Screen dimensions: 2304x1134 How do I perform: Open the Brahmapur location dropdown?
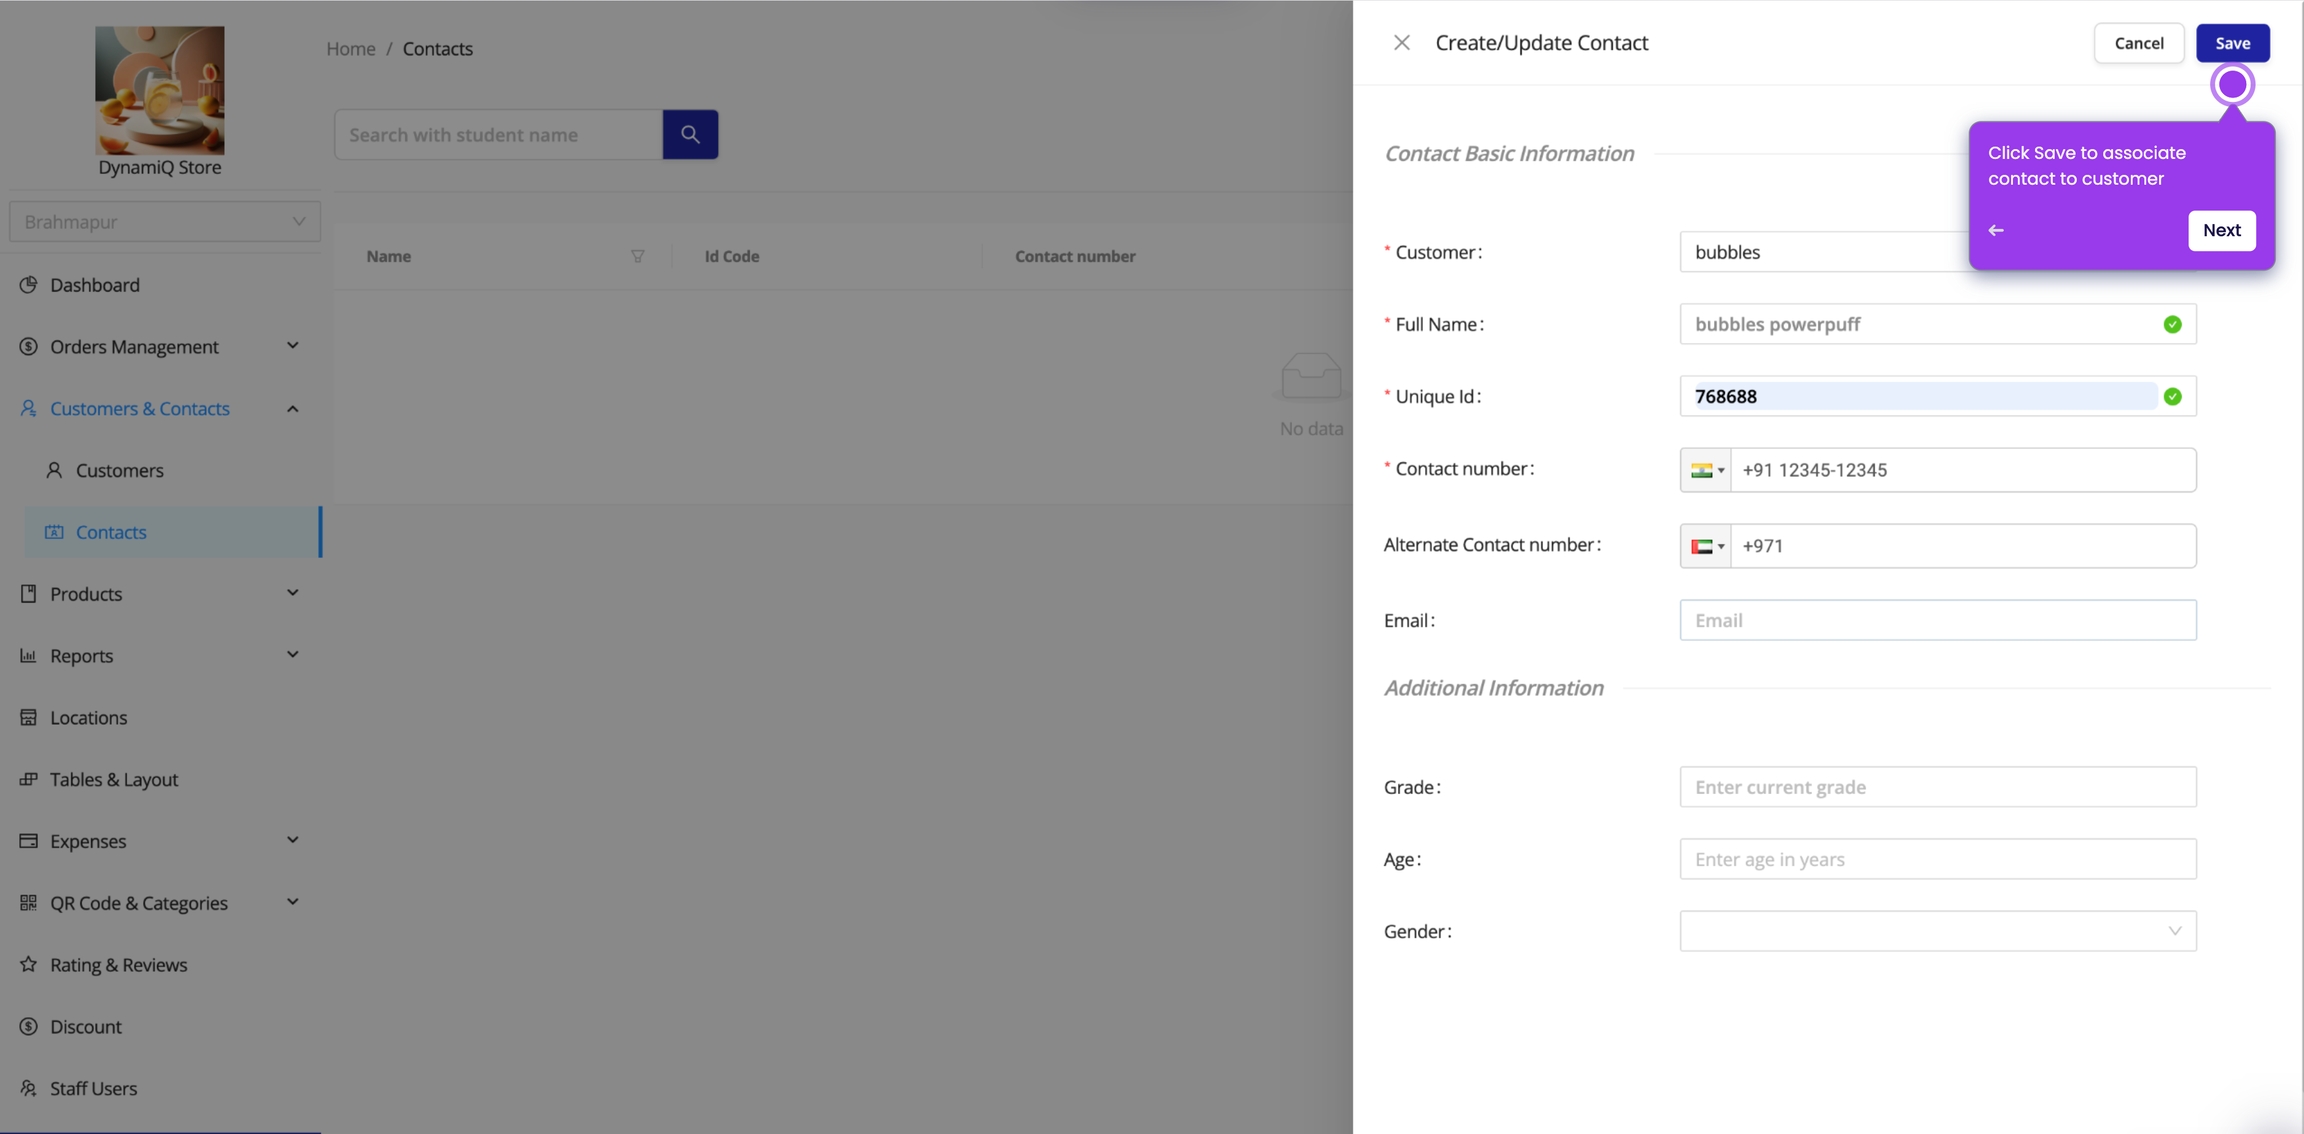164,222
